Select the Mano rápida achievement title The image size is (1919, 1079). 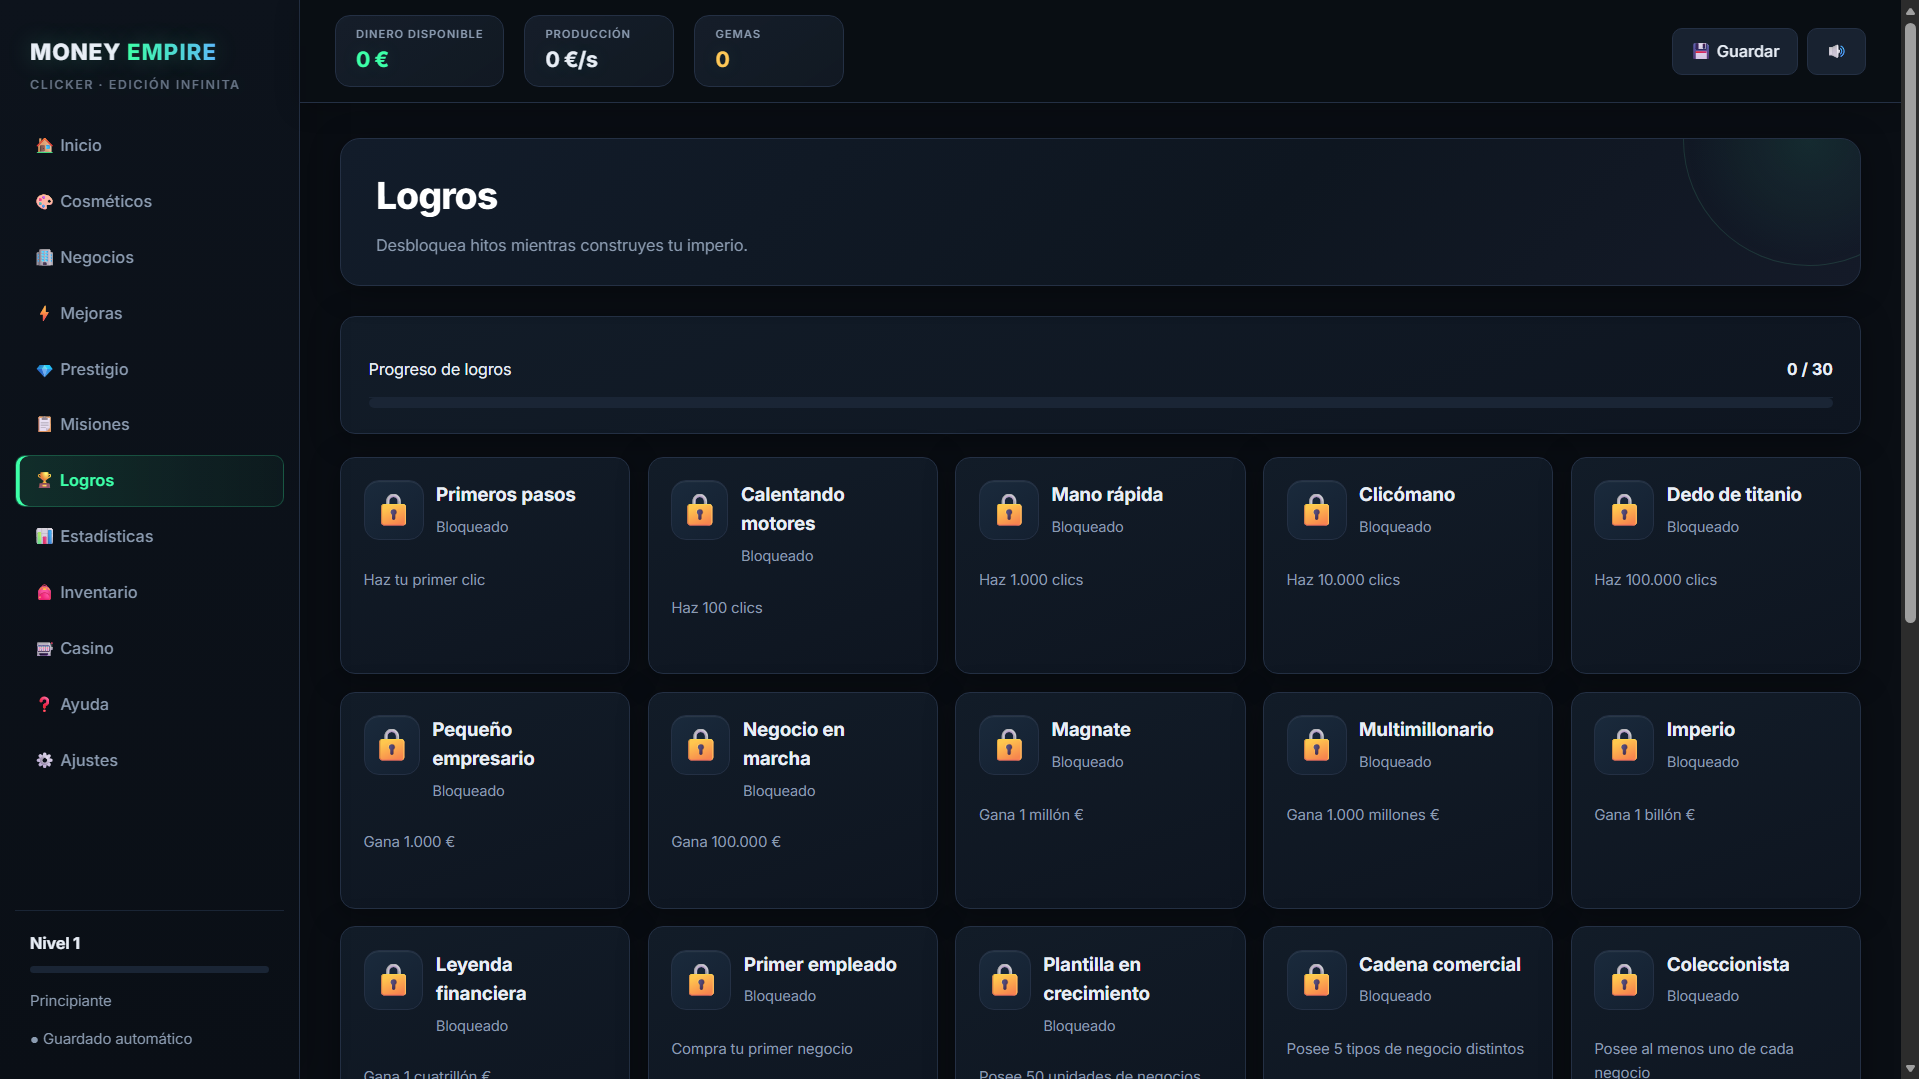point(1106,495)
